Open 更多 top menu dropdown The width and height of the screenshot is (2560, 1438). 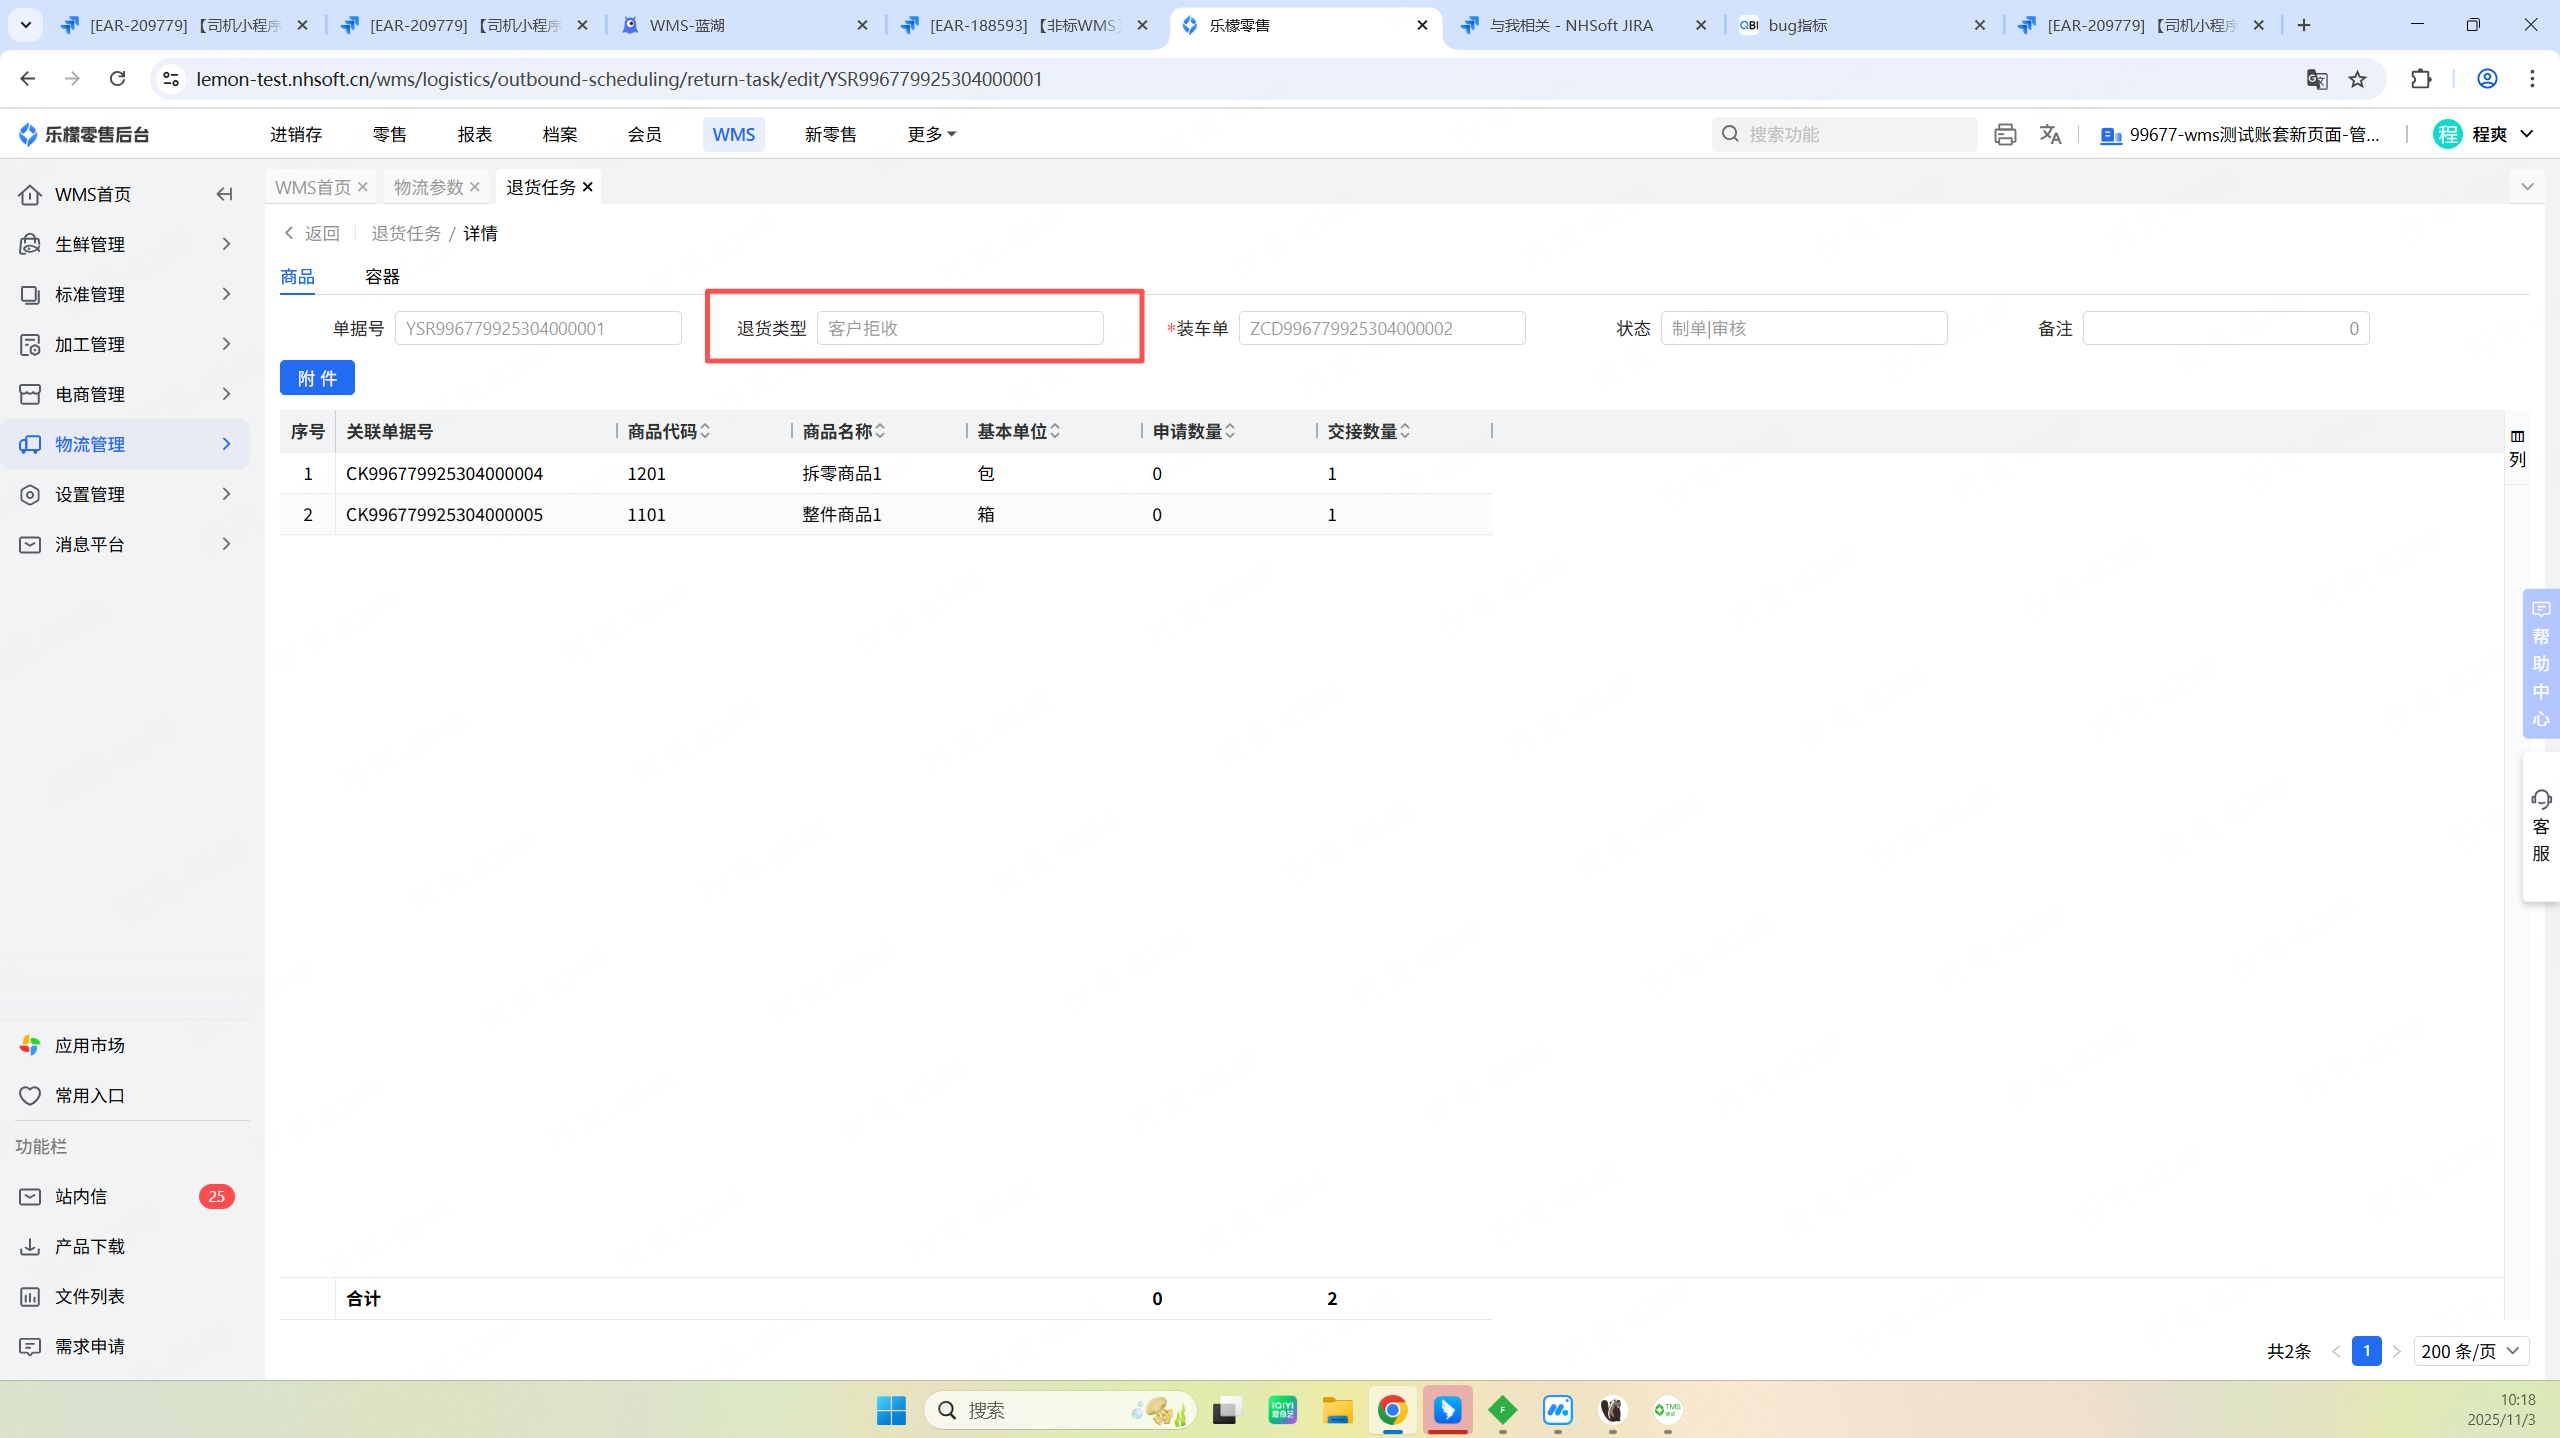click(x=931, y=134)
